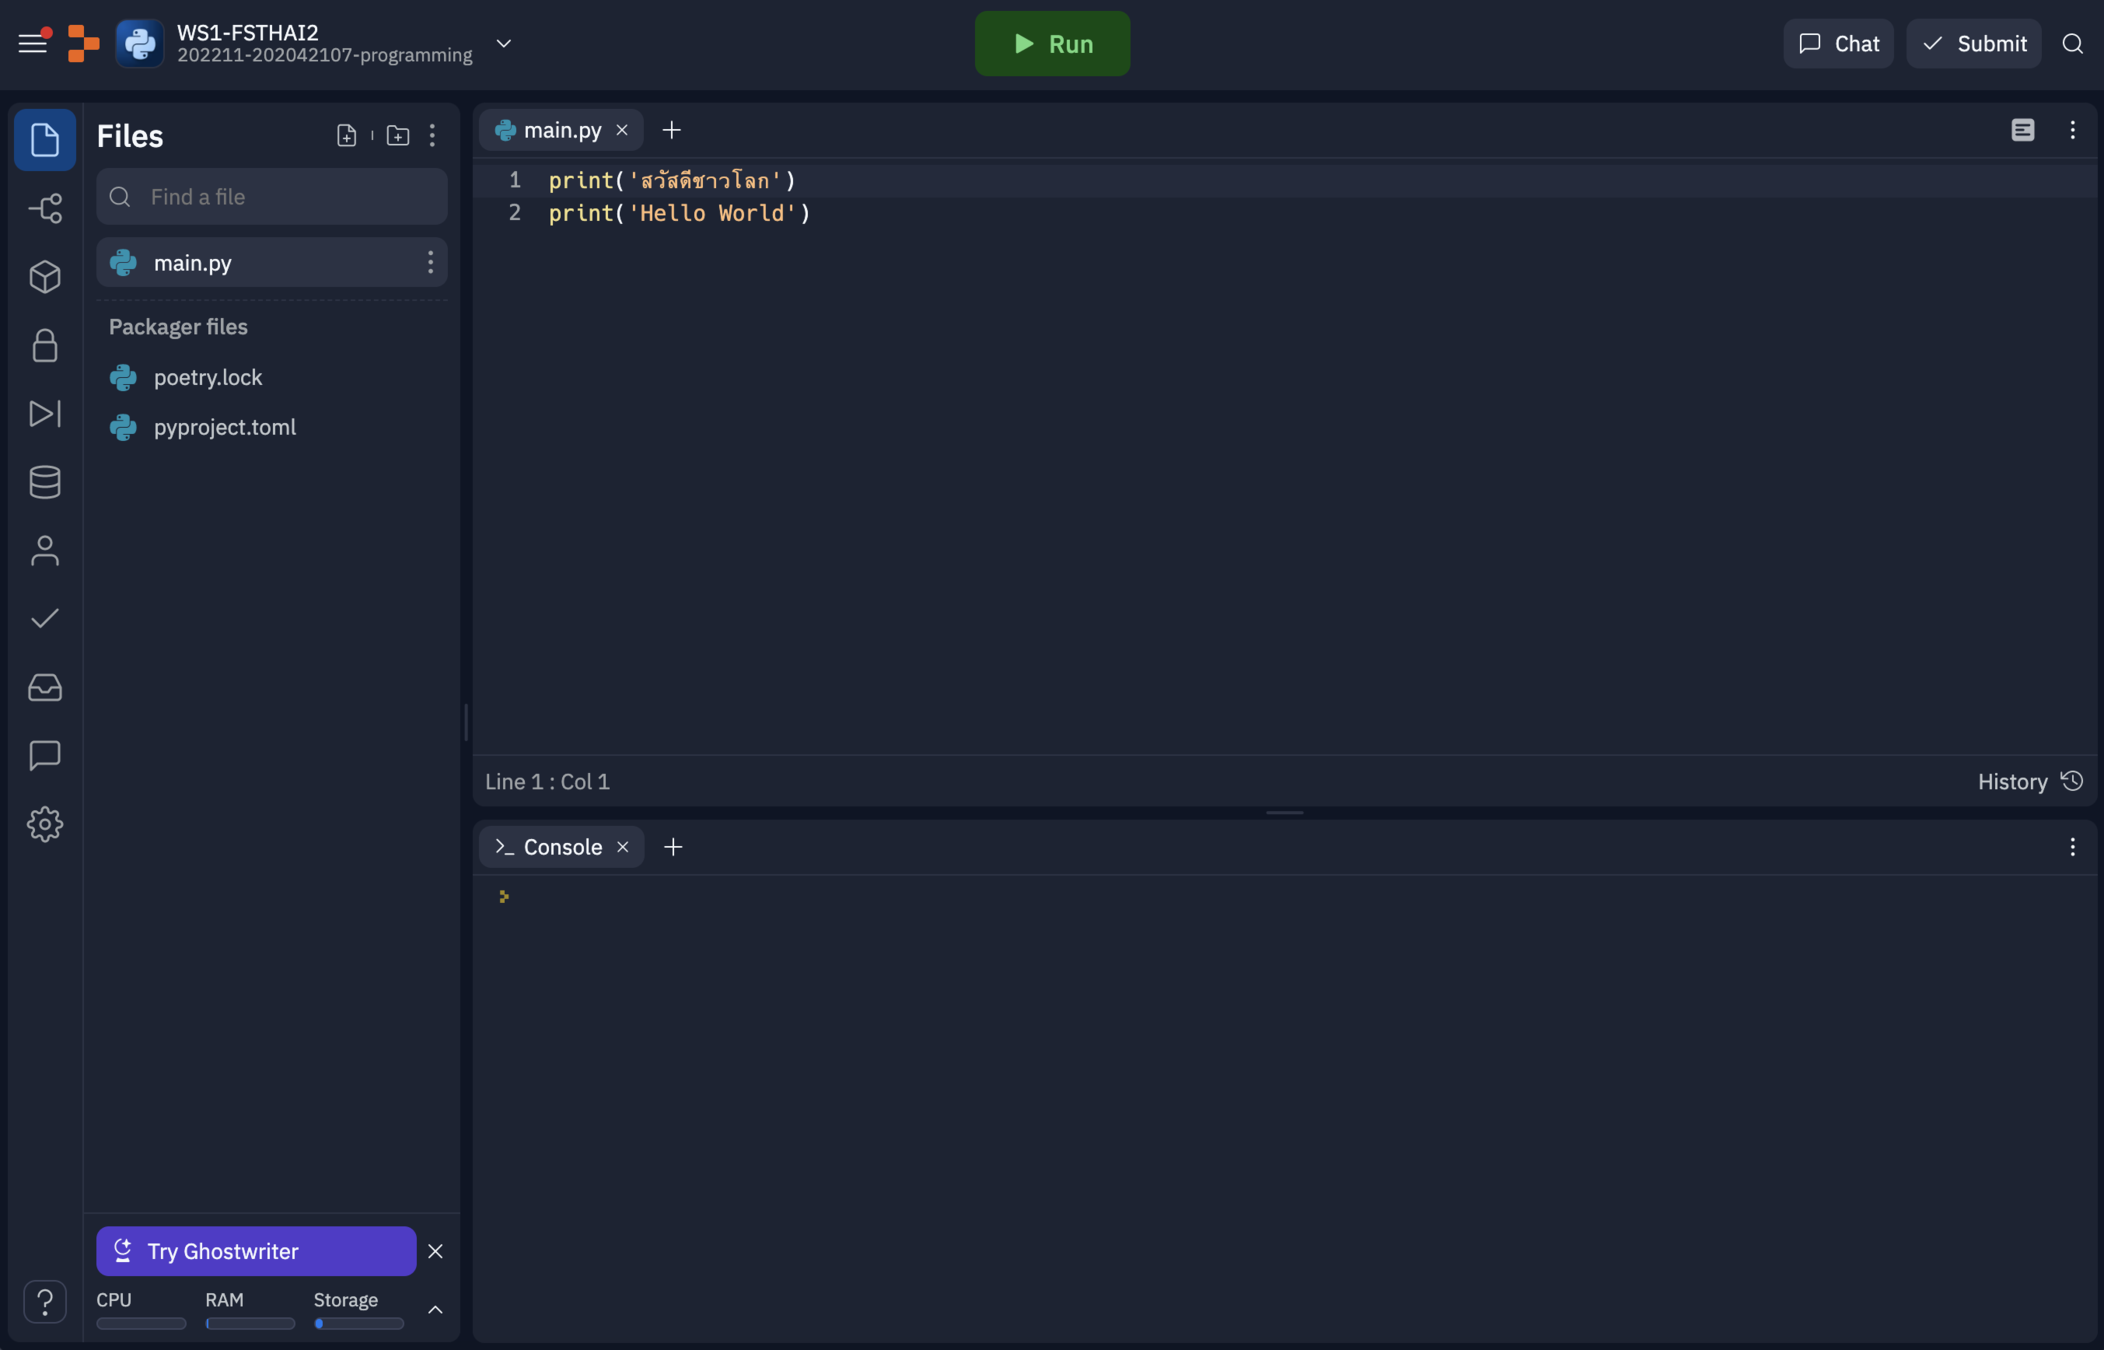Viewport: 2104px width, 1350px height.
Task: Toggle the editor layout panel icon
Action: [2022, 130]
